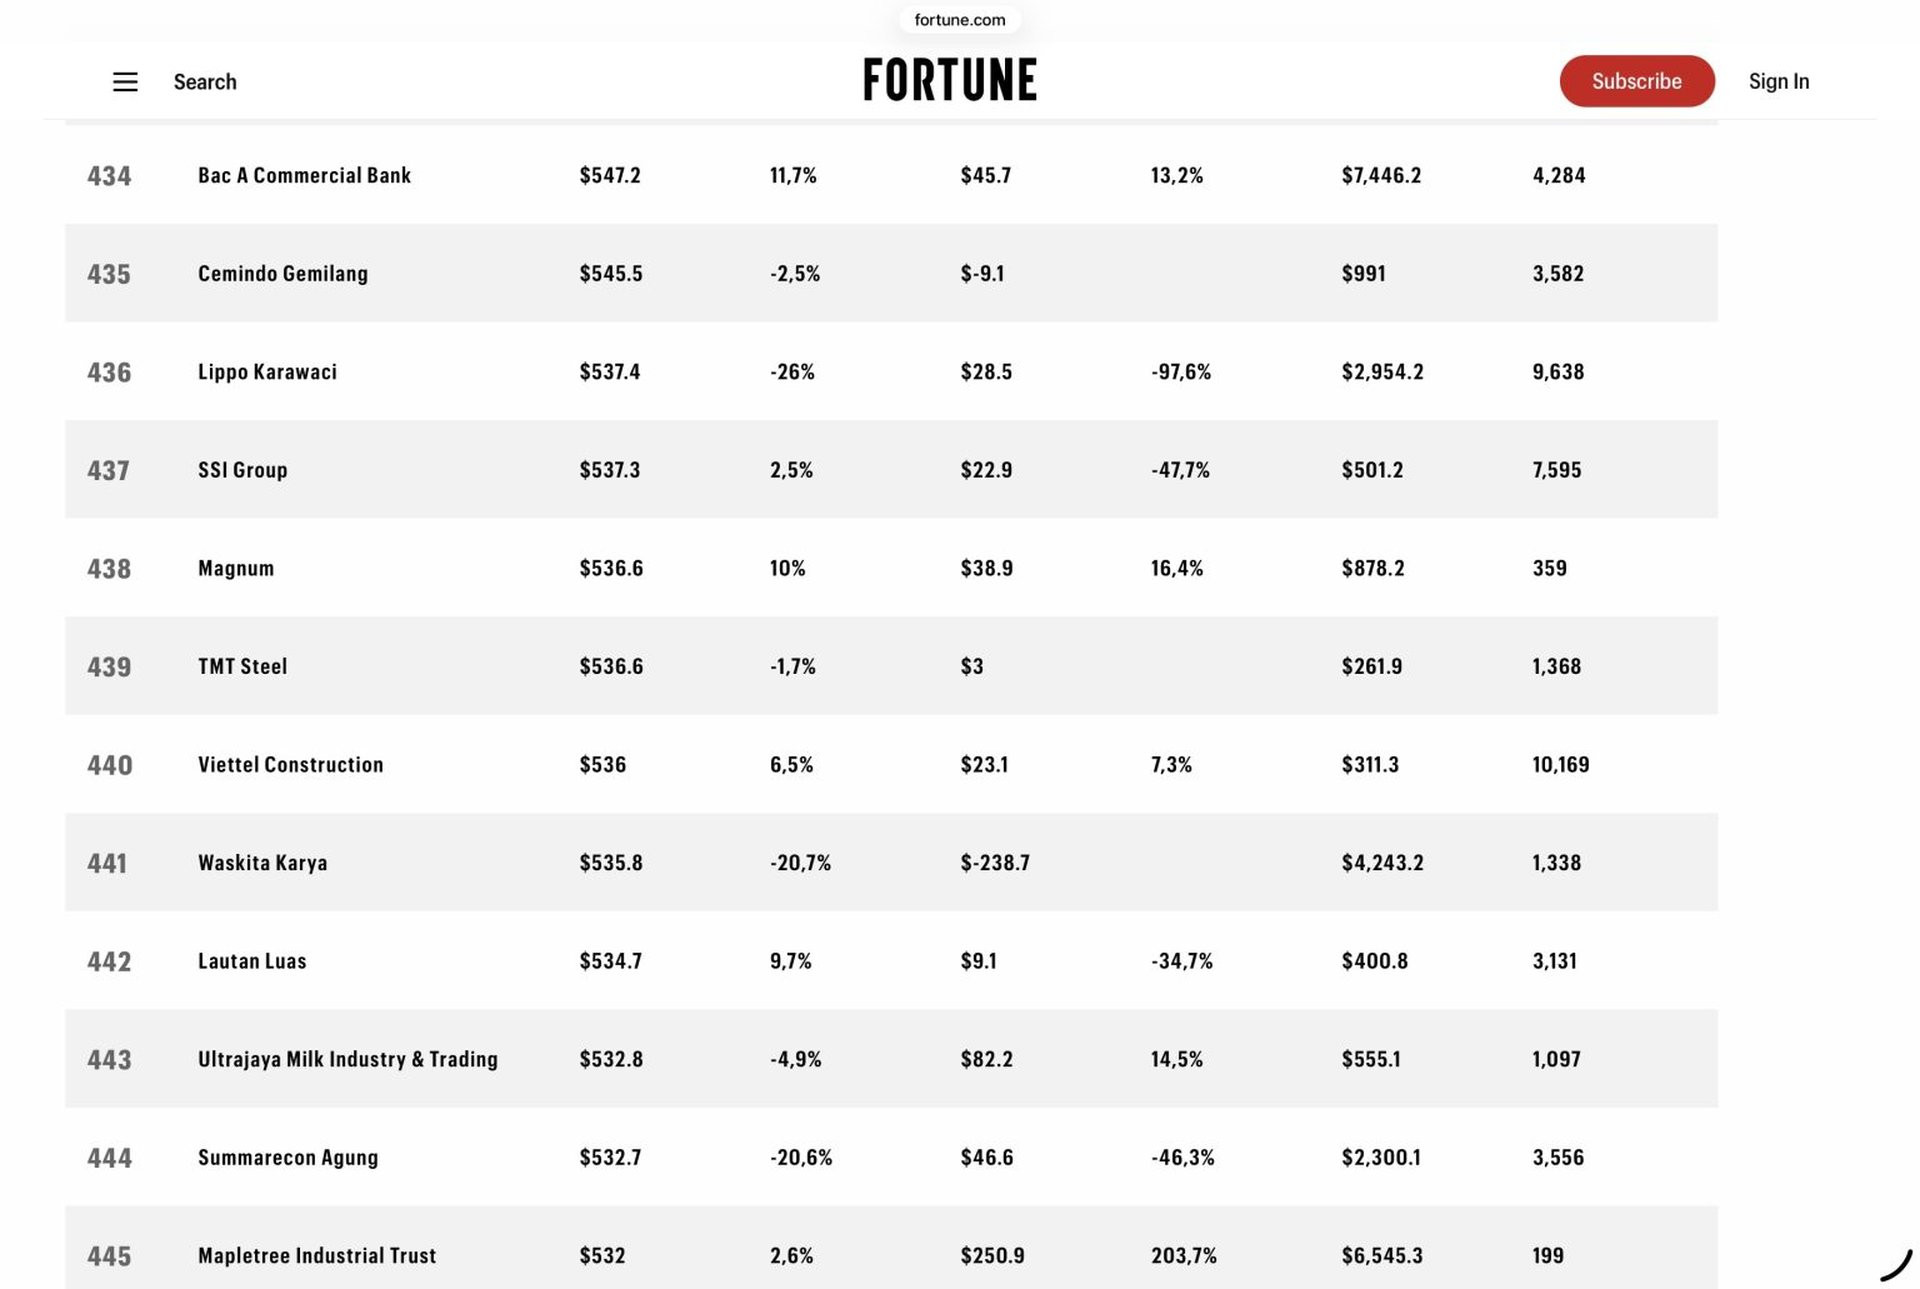Open Ultrajaya Milk Industry & Trading entry

coord(347,1059)
